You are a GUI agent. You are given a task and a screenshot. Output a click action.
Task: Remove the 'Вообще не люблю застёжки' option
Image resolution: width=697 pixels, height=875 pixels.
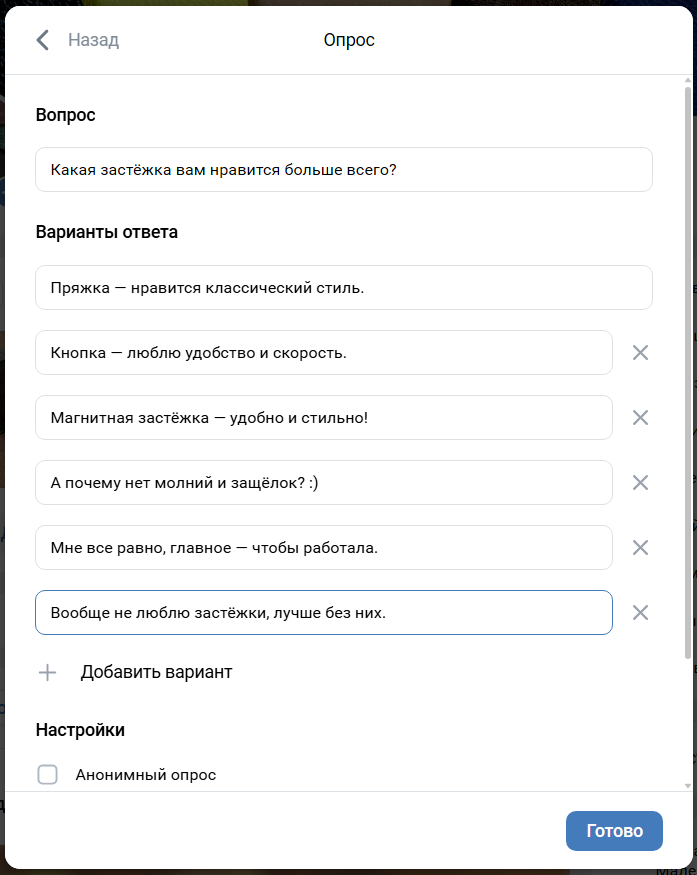tap(641, 612)
